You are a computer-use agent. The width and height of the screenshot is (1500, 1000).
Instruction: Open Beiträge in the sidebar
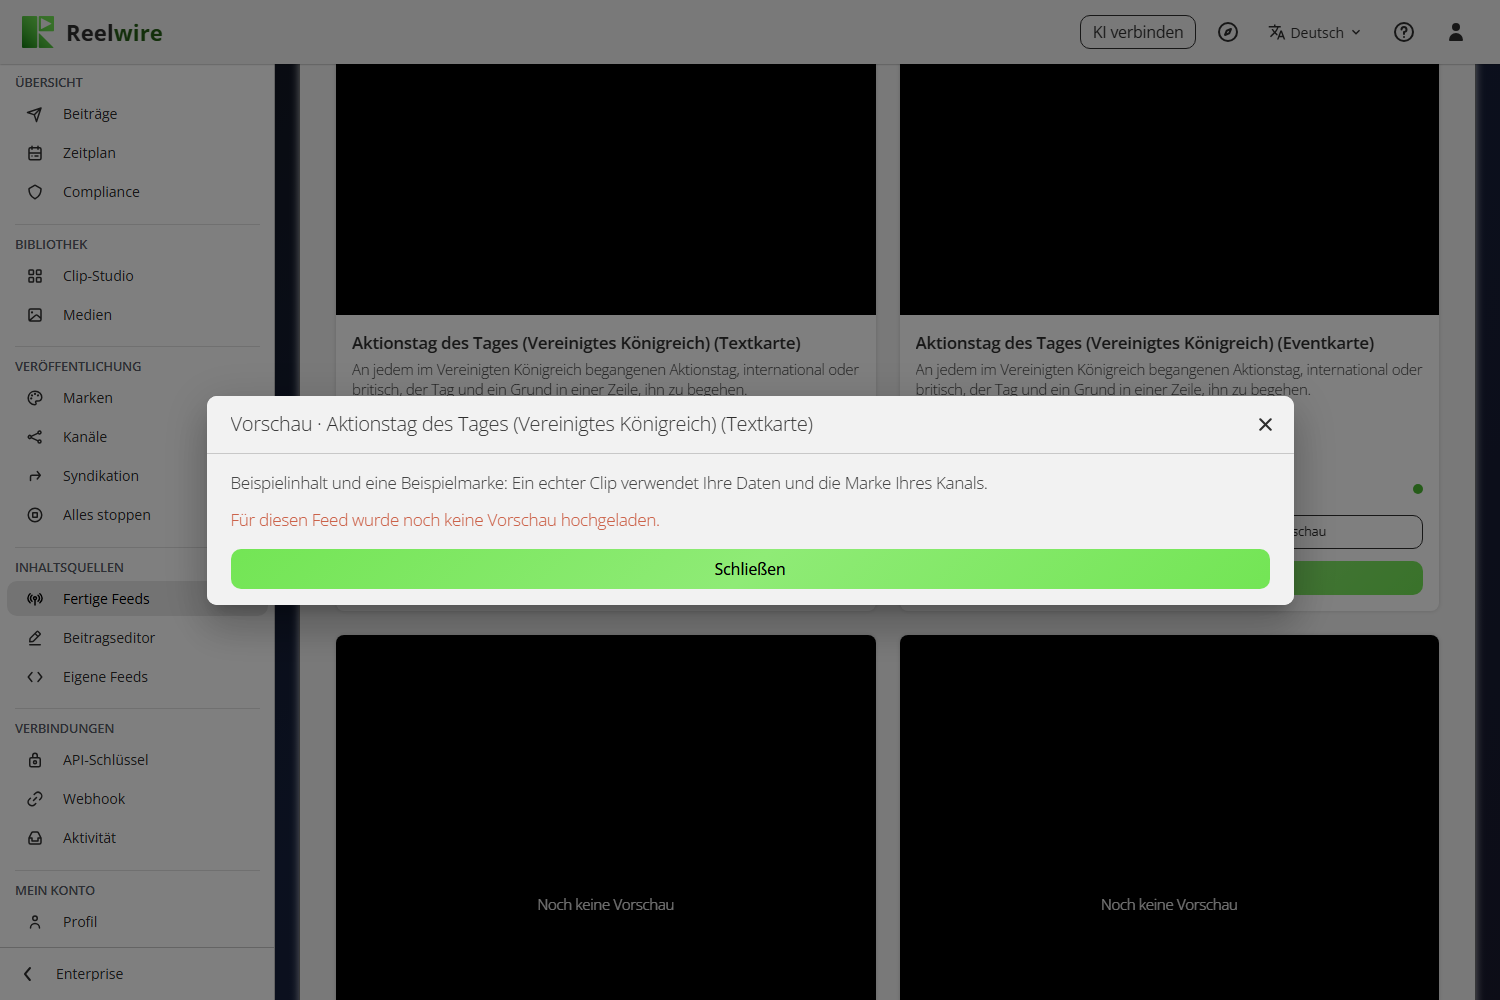pos(137,114)
